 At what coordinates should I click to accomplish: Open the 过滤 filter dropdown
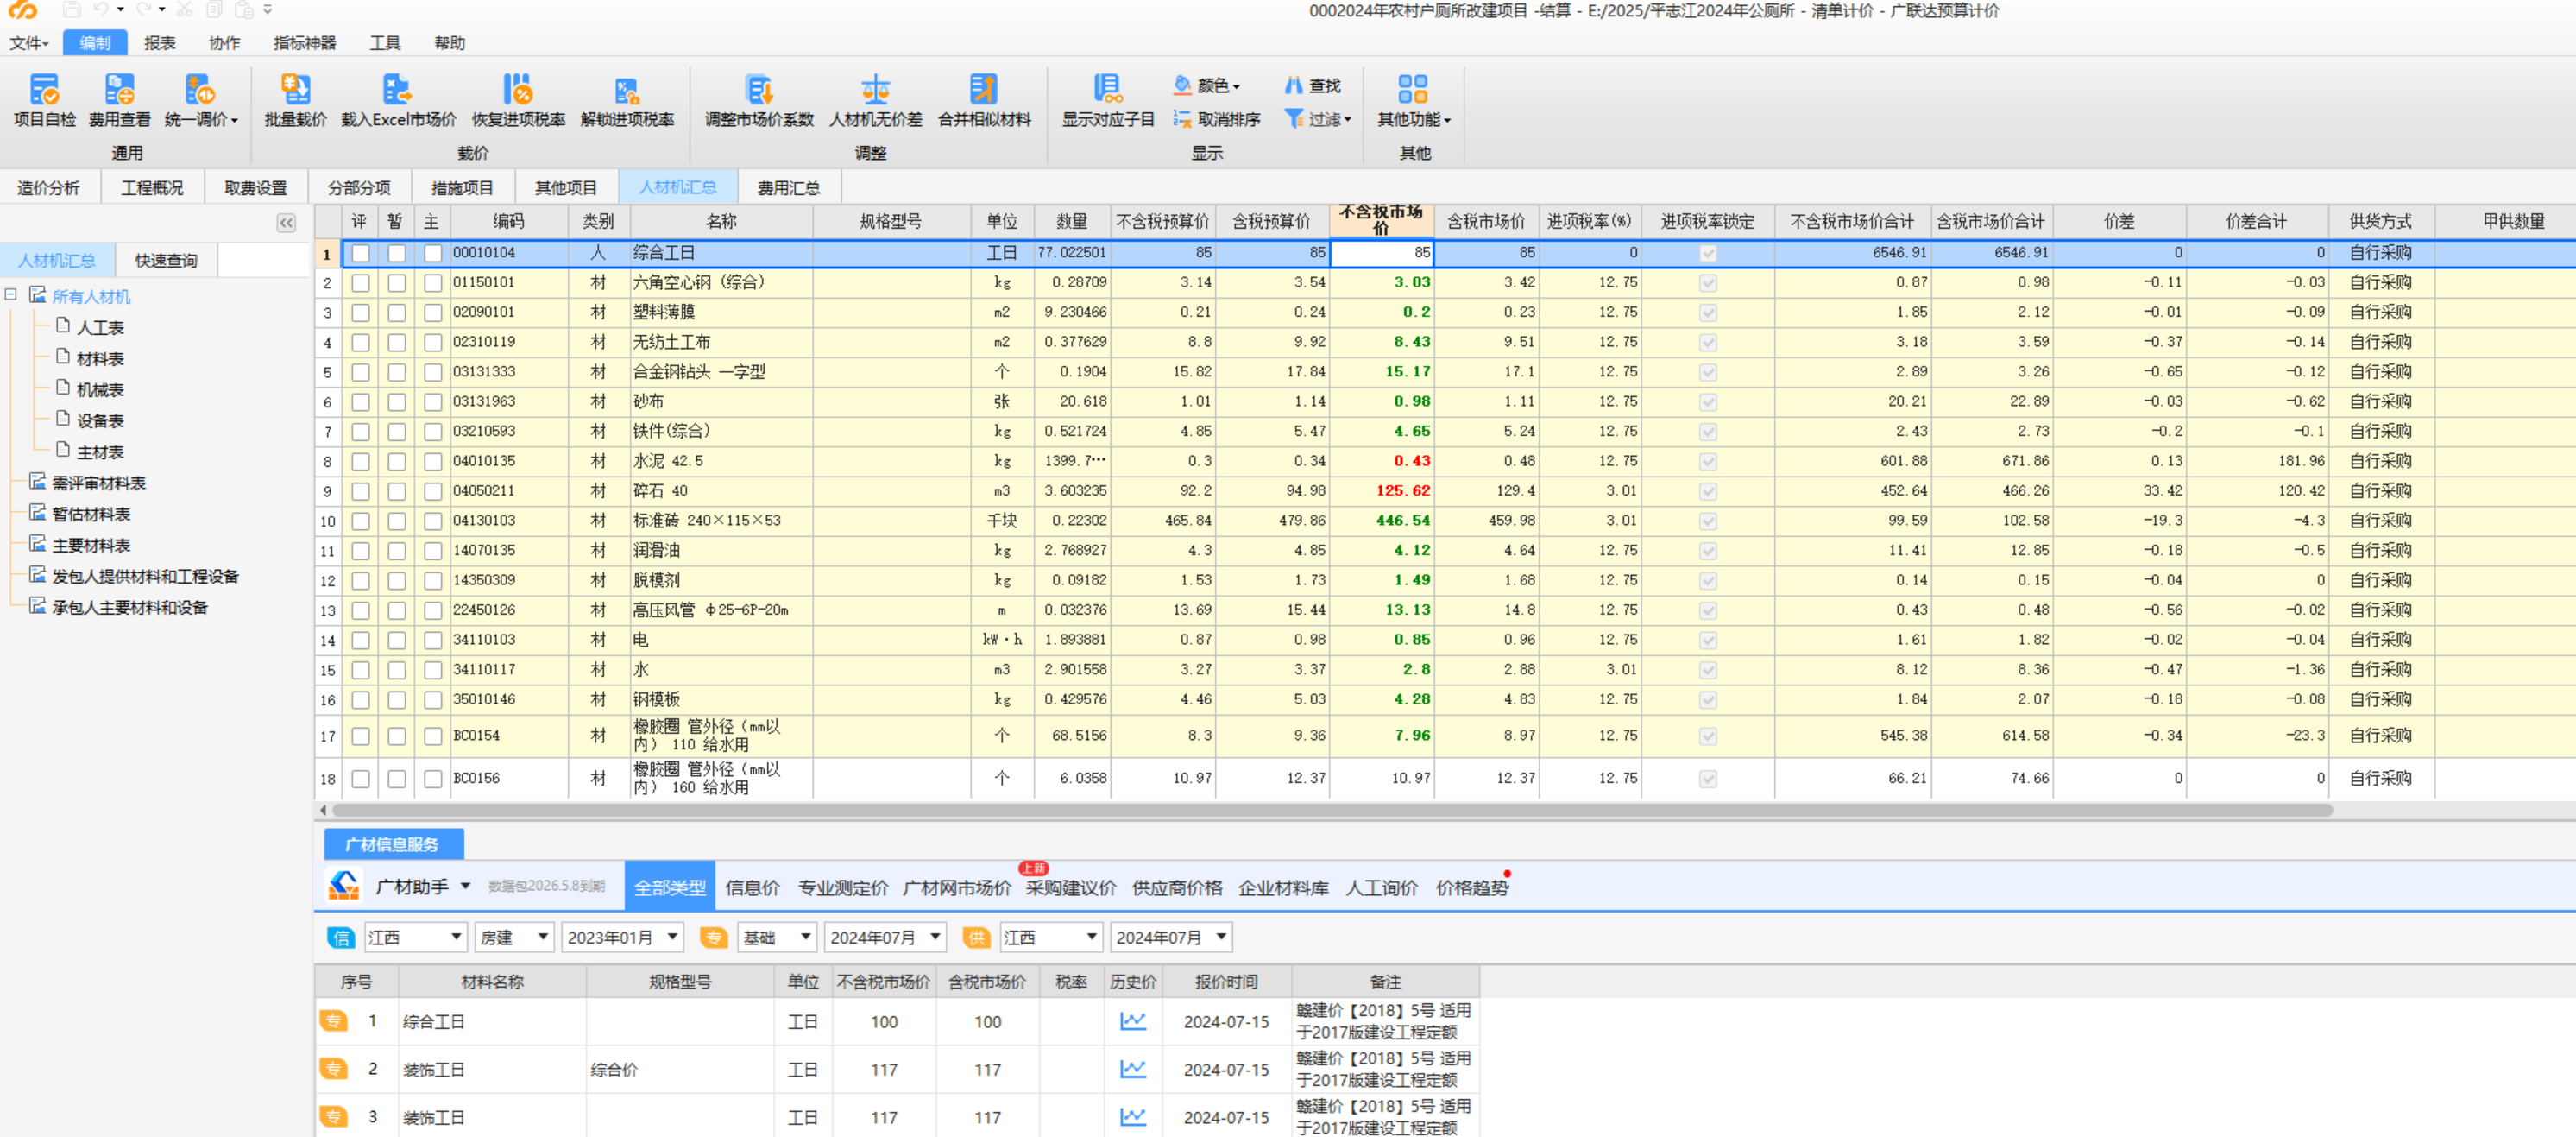1317,119
